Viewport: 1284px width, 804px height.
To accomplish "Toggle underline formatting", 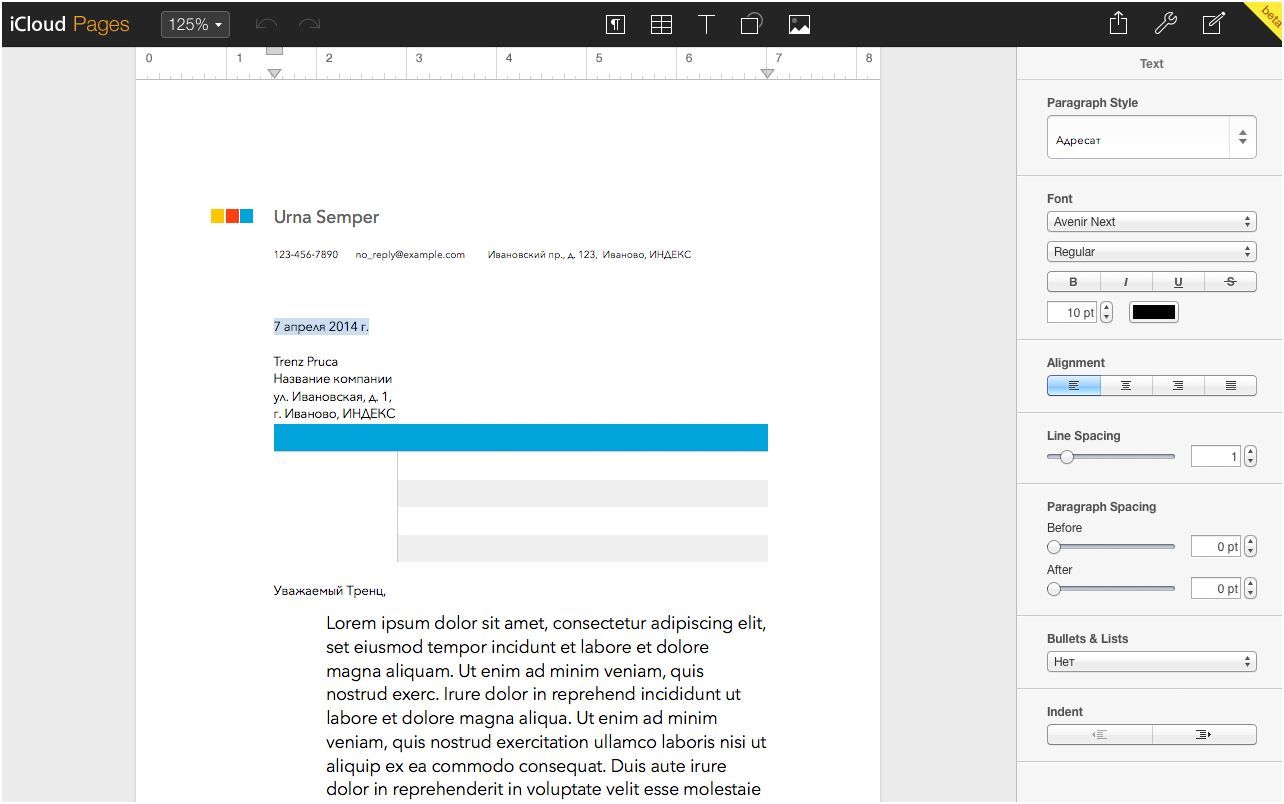I will pos(1178,282).
